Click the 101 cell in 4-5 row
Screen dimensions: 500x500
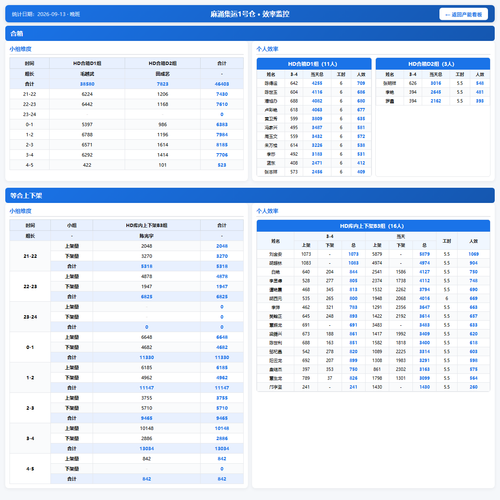[x=162, y=165]
